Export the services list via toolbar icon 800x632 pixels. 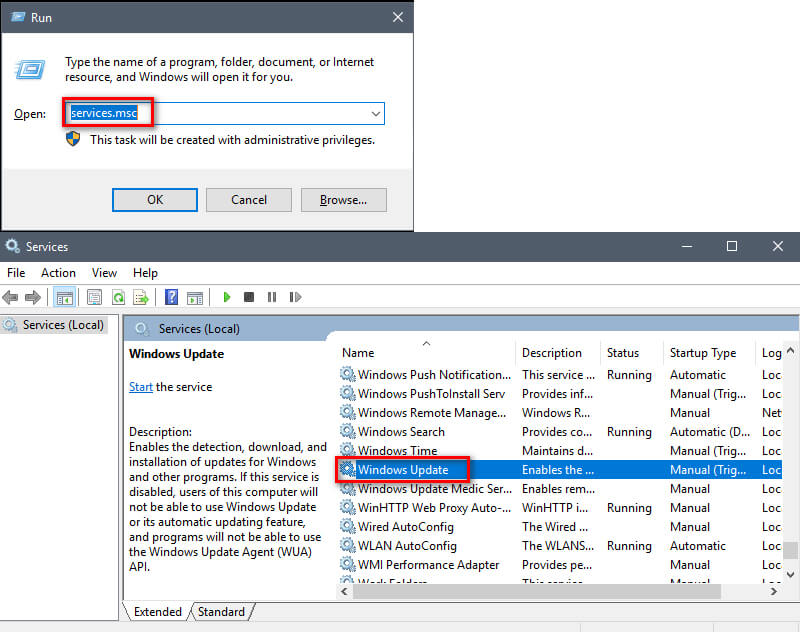tap(143, 297)
